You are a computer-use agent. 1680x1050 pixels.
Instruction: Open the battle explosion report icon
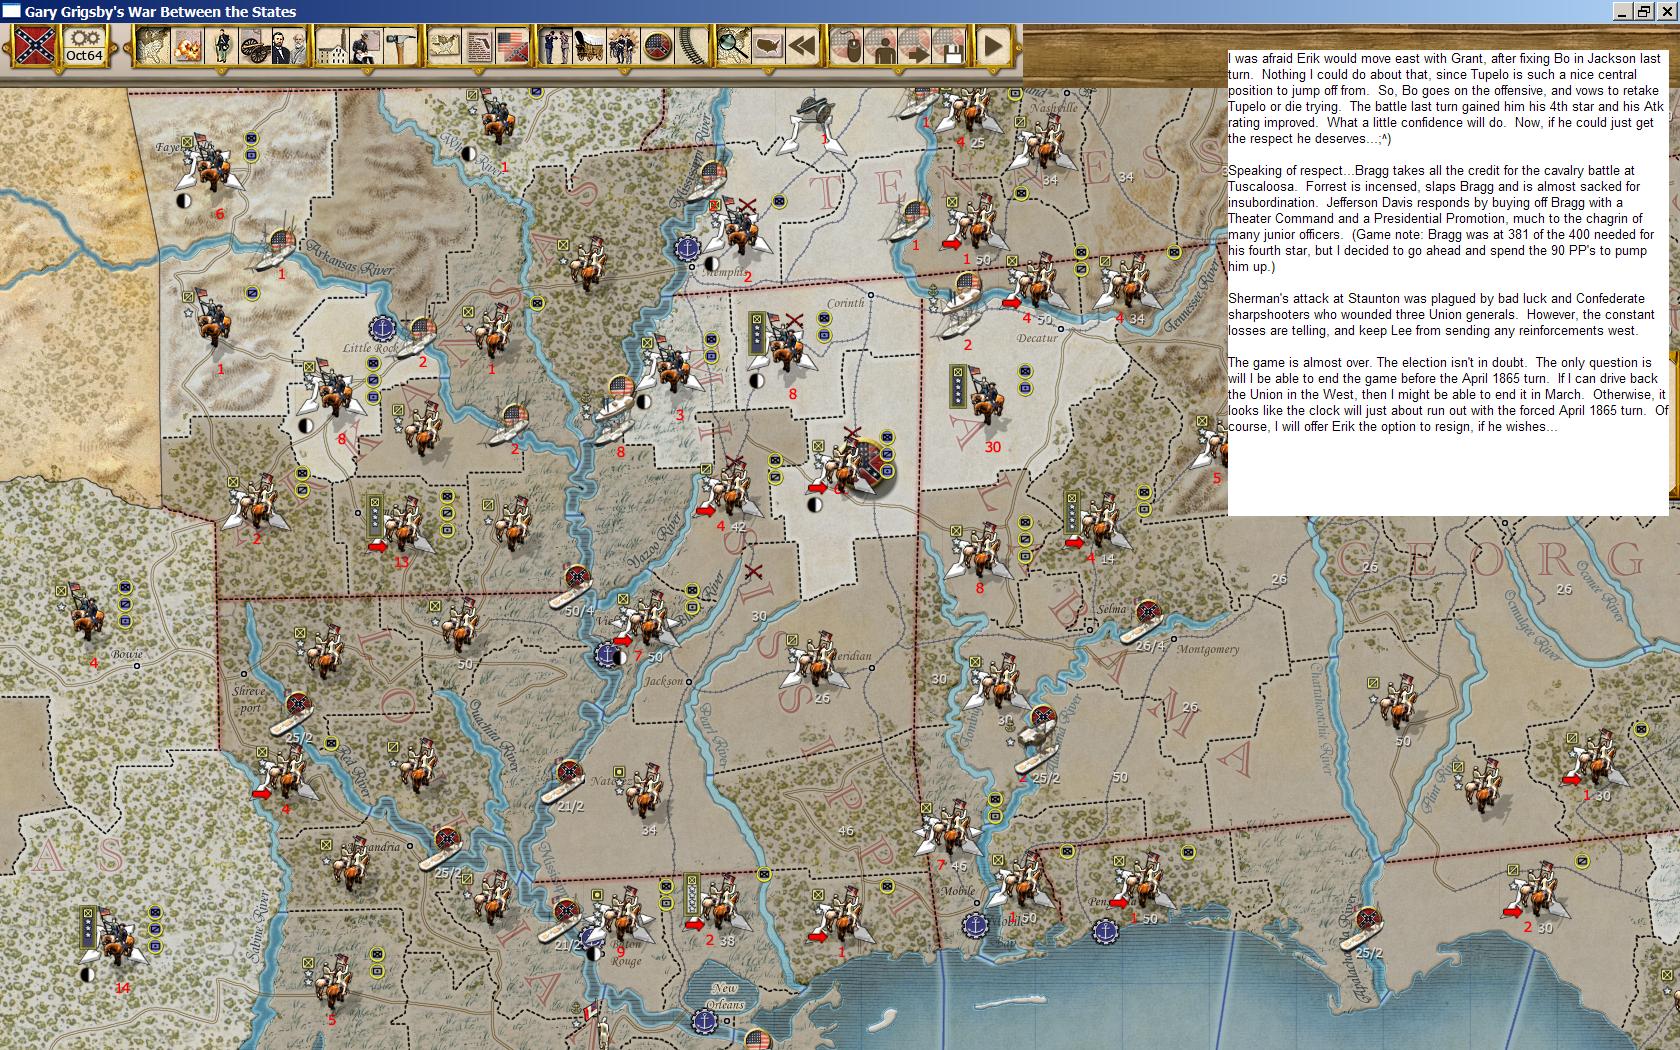tap(187, 46)
